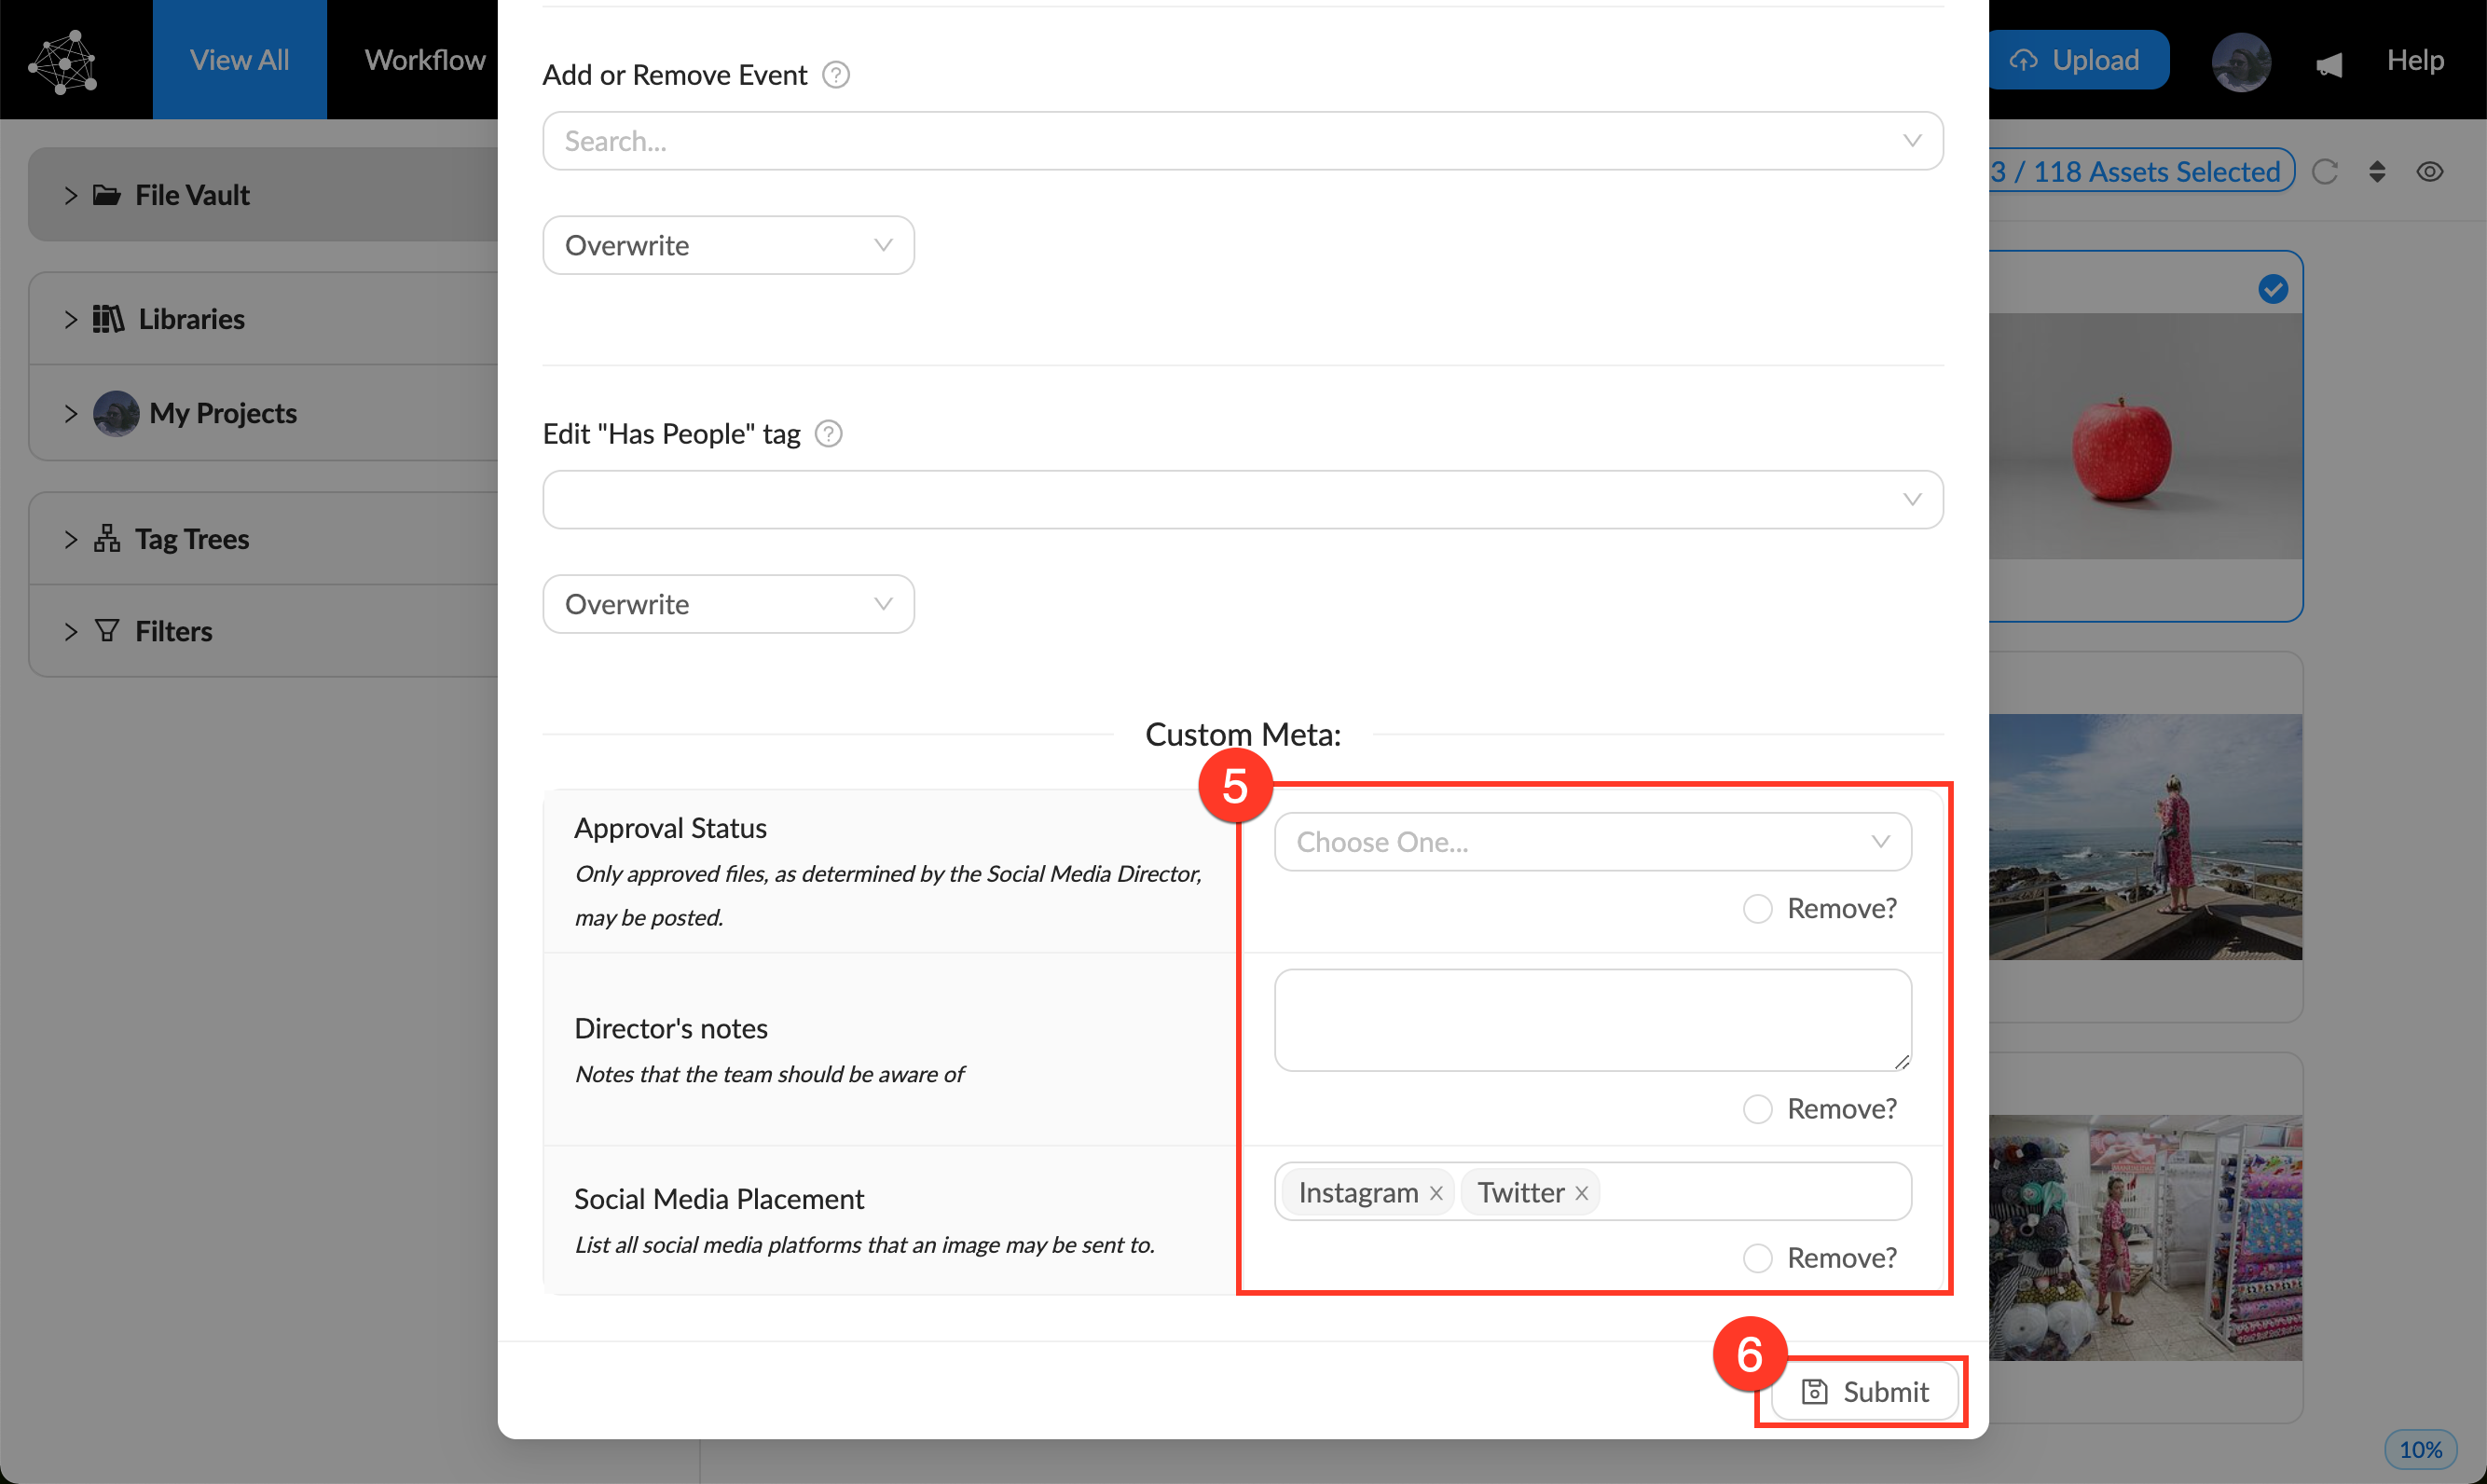Click into the Director's notes text area
This screenshot has width=2487, height=1484.
coord(1592,1020)
